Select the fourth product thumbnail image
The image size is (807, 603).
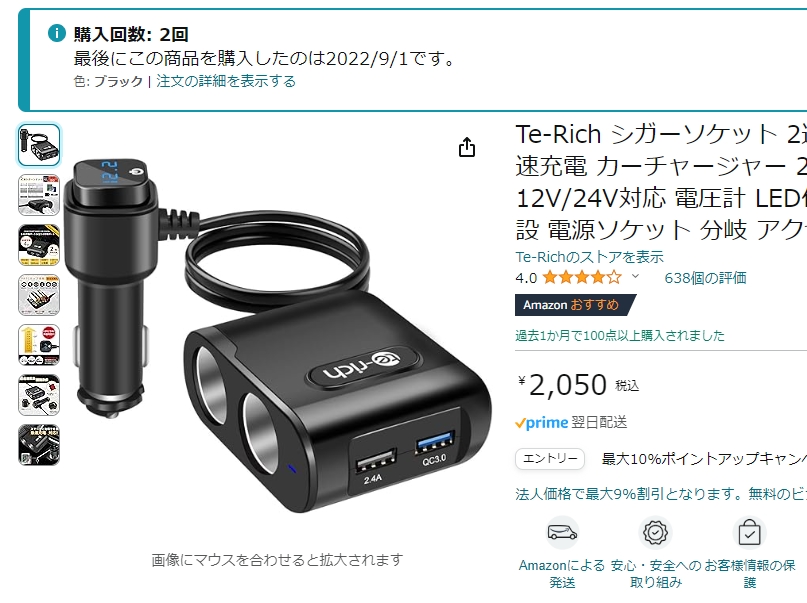point(39,294)
